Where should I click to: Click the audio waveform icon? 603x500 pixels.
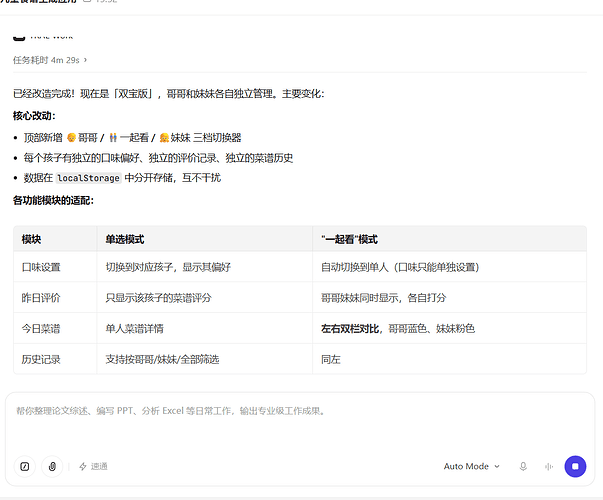[x=549, y=467]
